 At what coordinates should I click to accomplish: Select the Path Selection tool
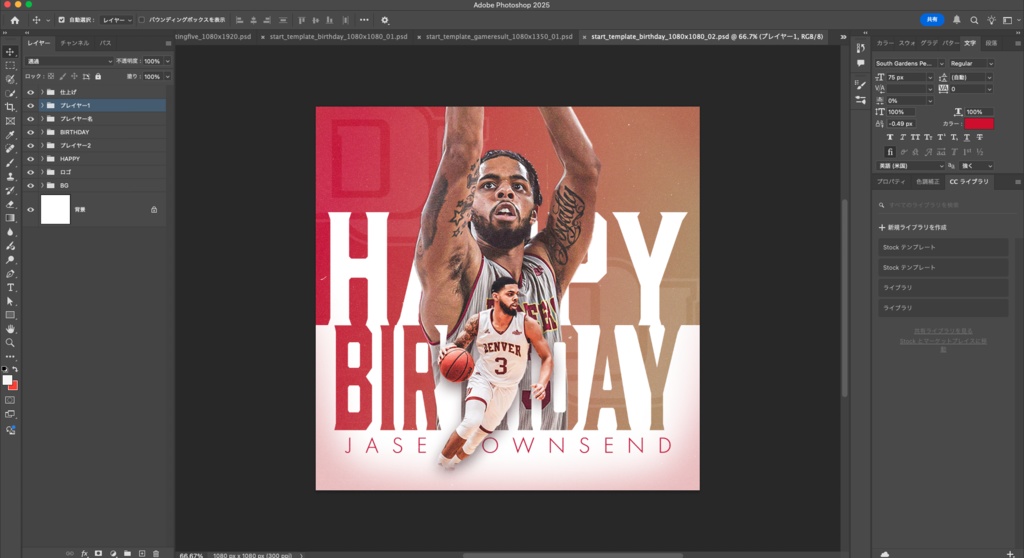(10, 301)
